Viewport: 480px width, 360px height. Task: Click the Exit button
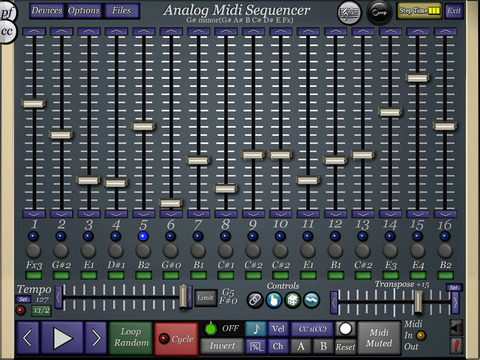[454, 11]
